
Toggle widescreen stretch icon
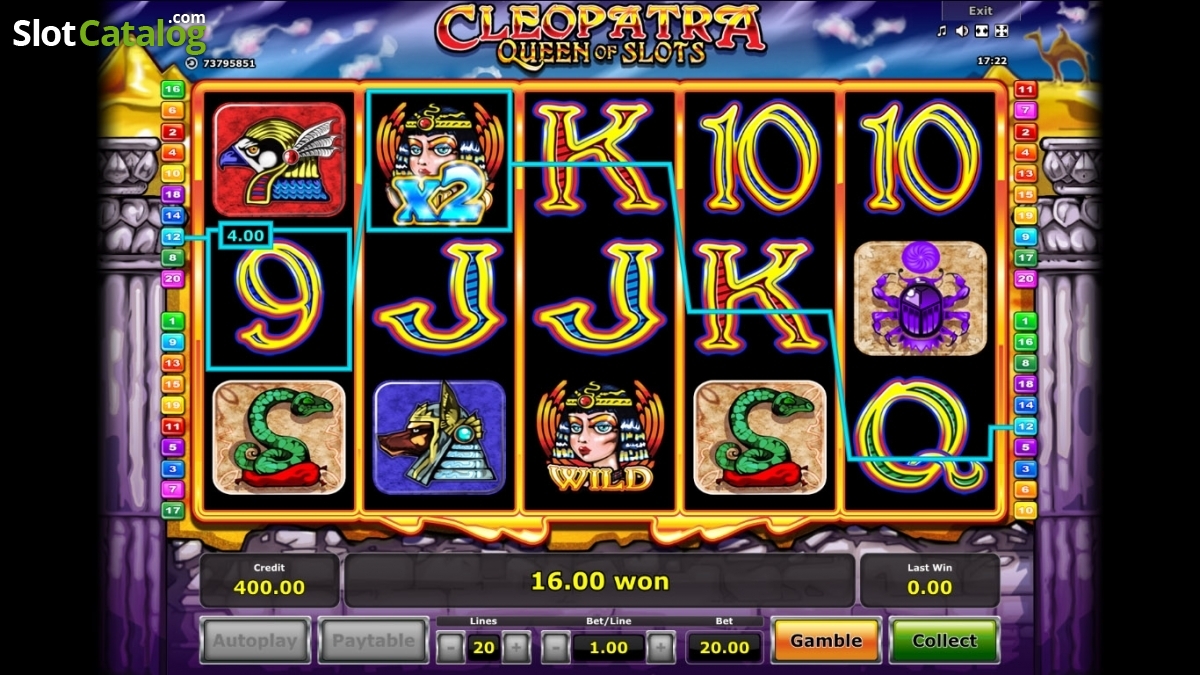point(981,31)
